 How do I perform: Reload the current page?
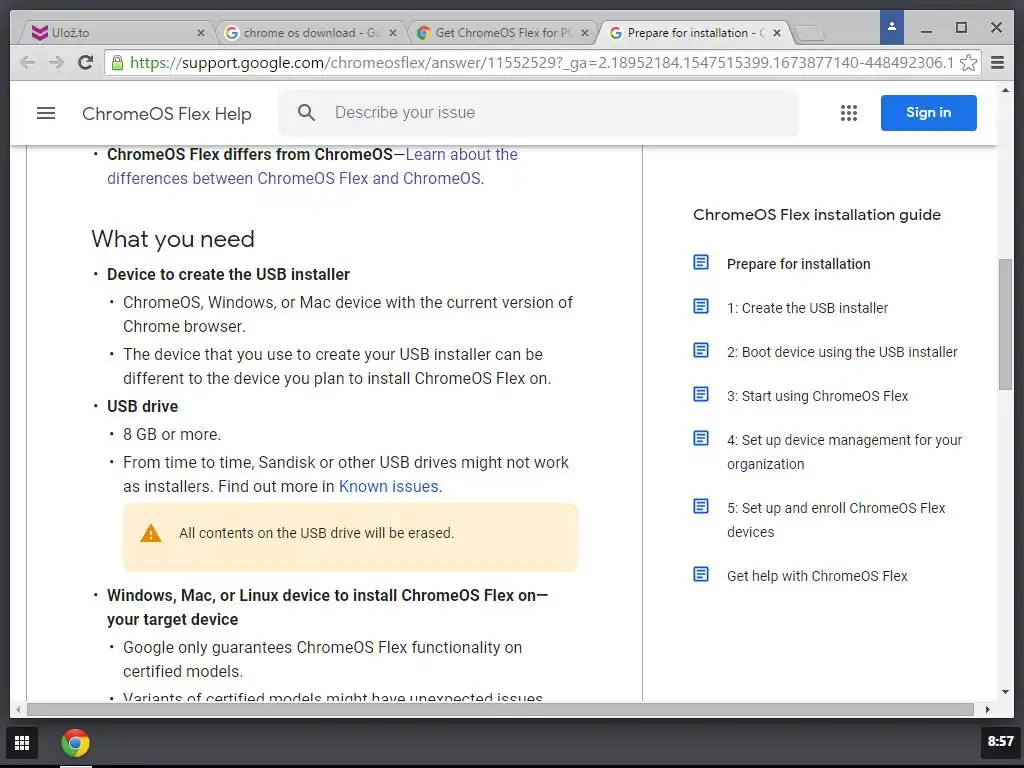(85, 63)
